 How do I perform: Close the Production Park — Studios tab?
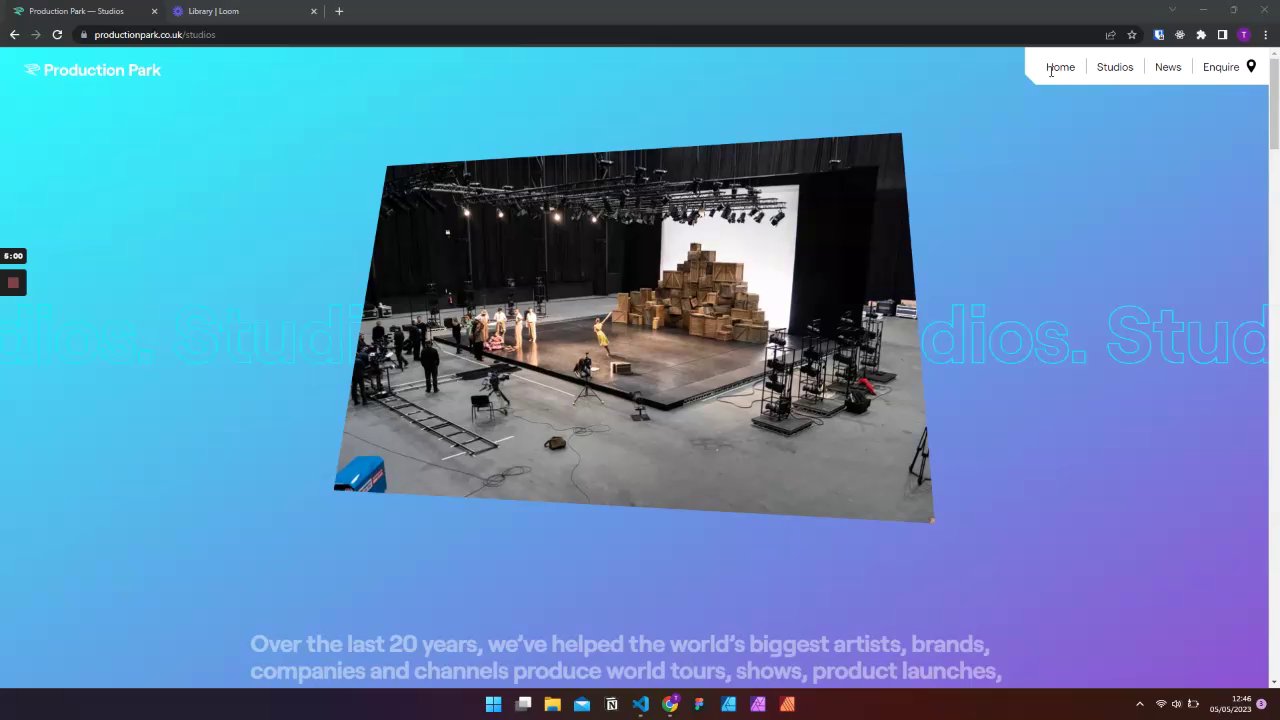pos(154,11)
